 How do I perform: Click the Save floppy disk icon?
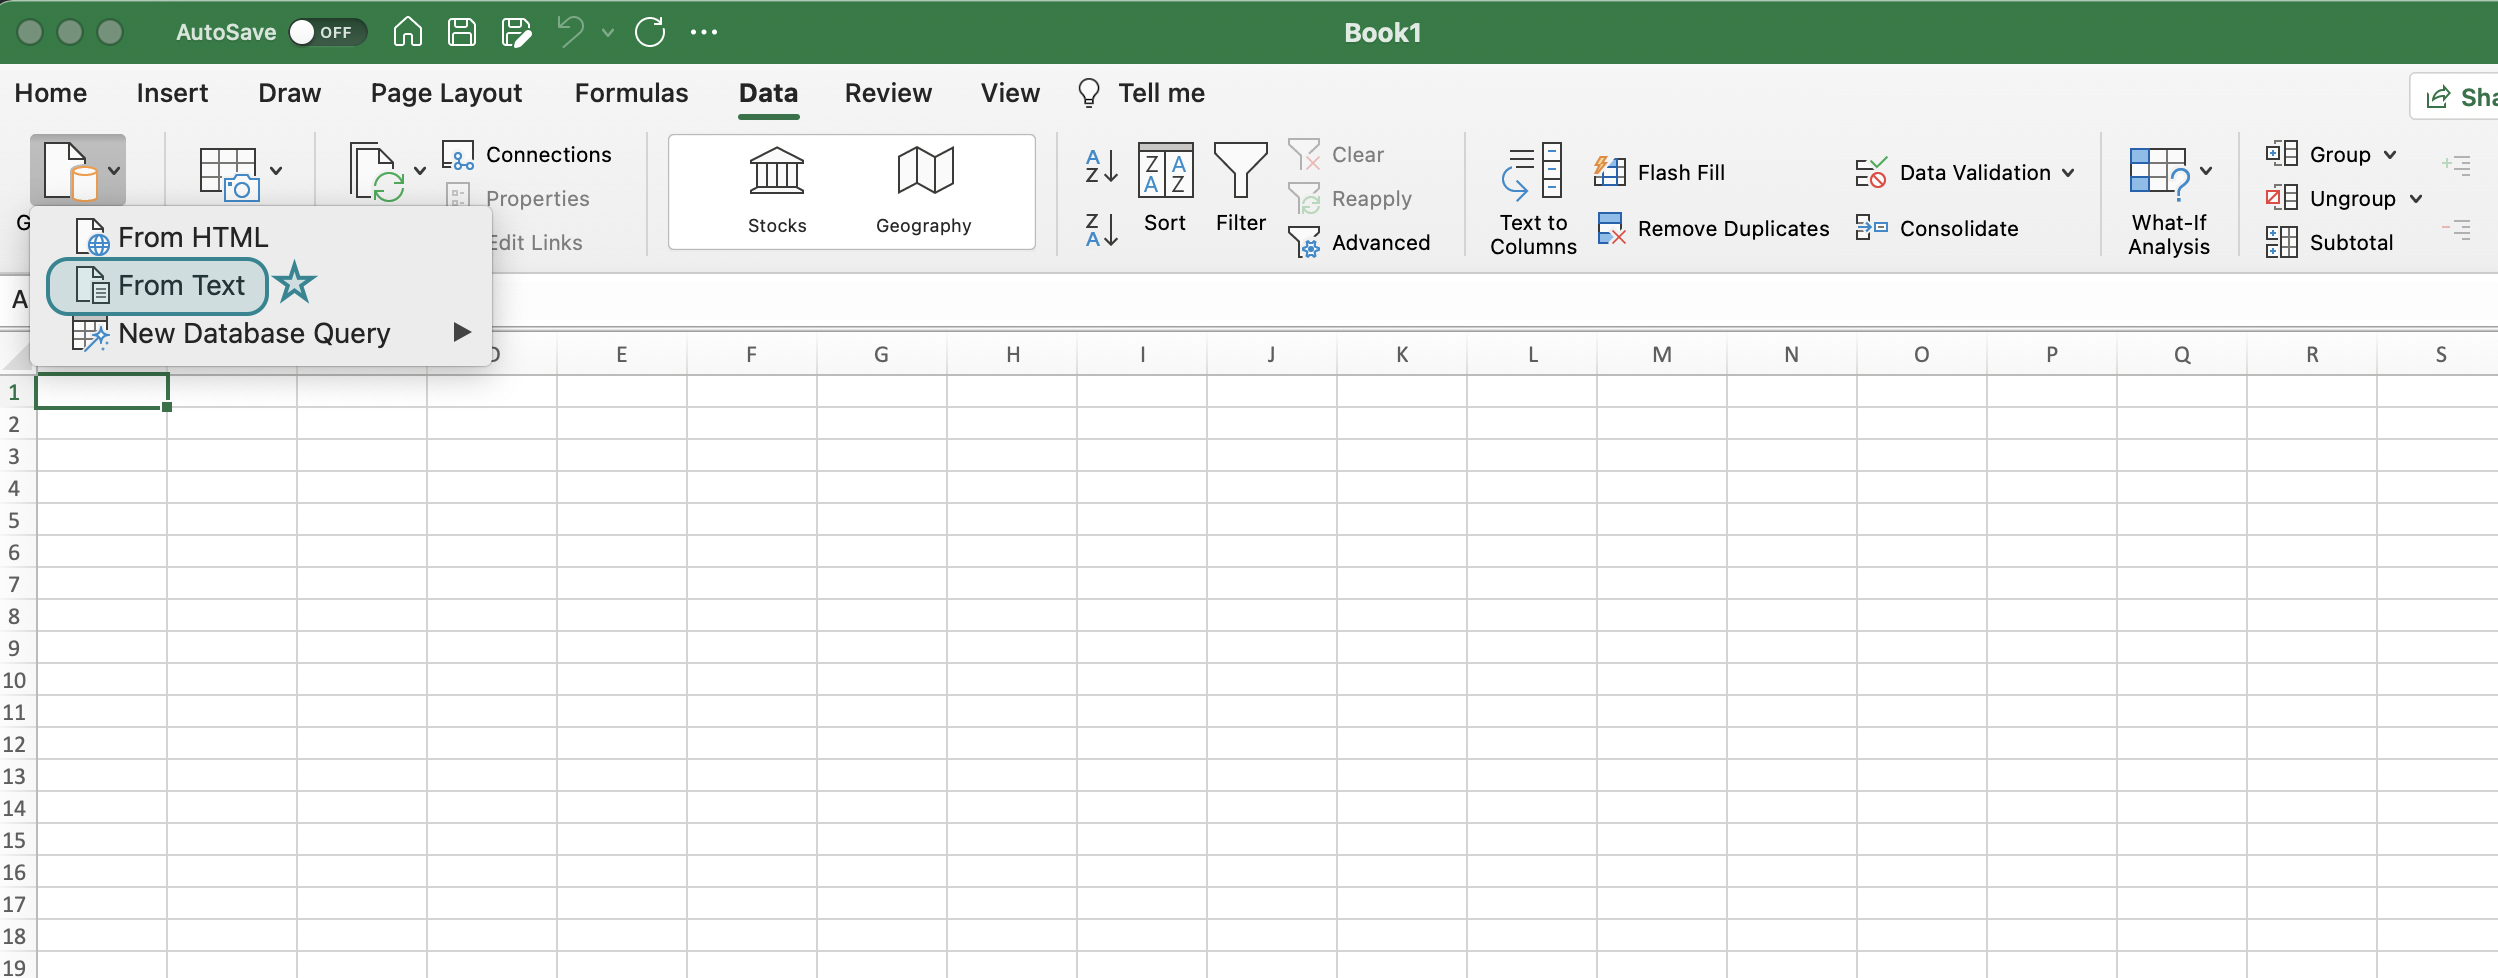tap(462, 32)
